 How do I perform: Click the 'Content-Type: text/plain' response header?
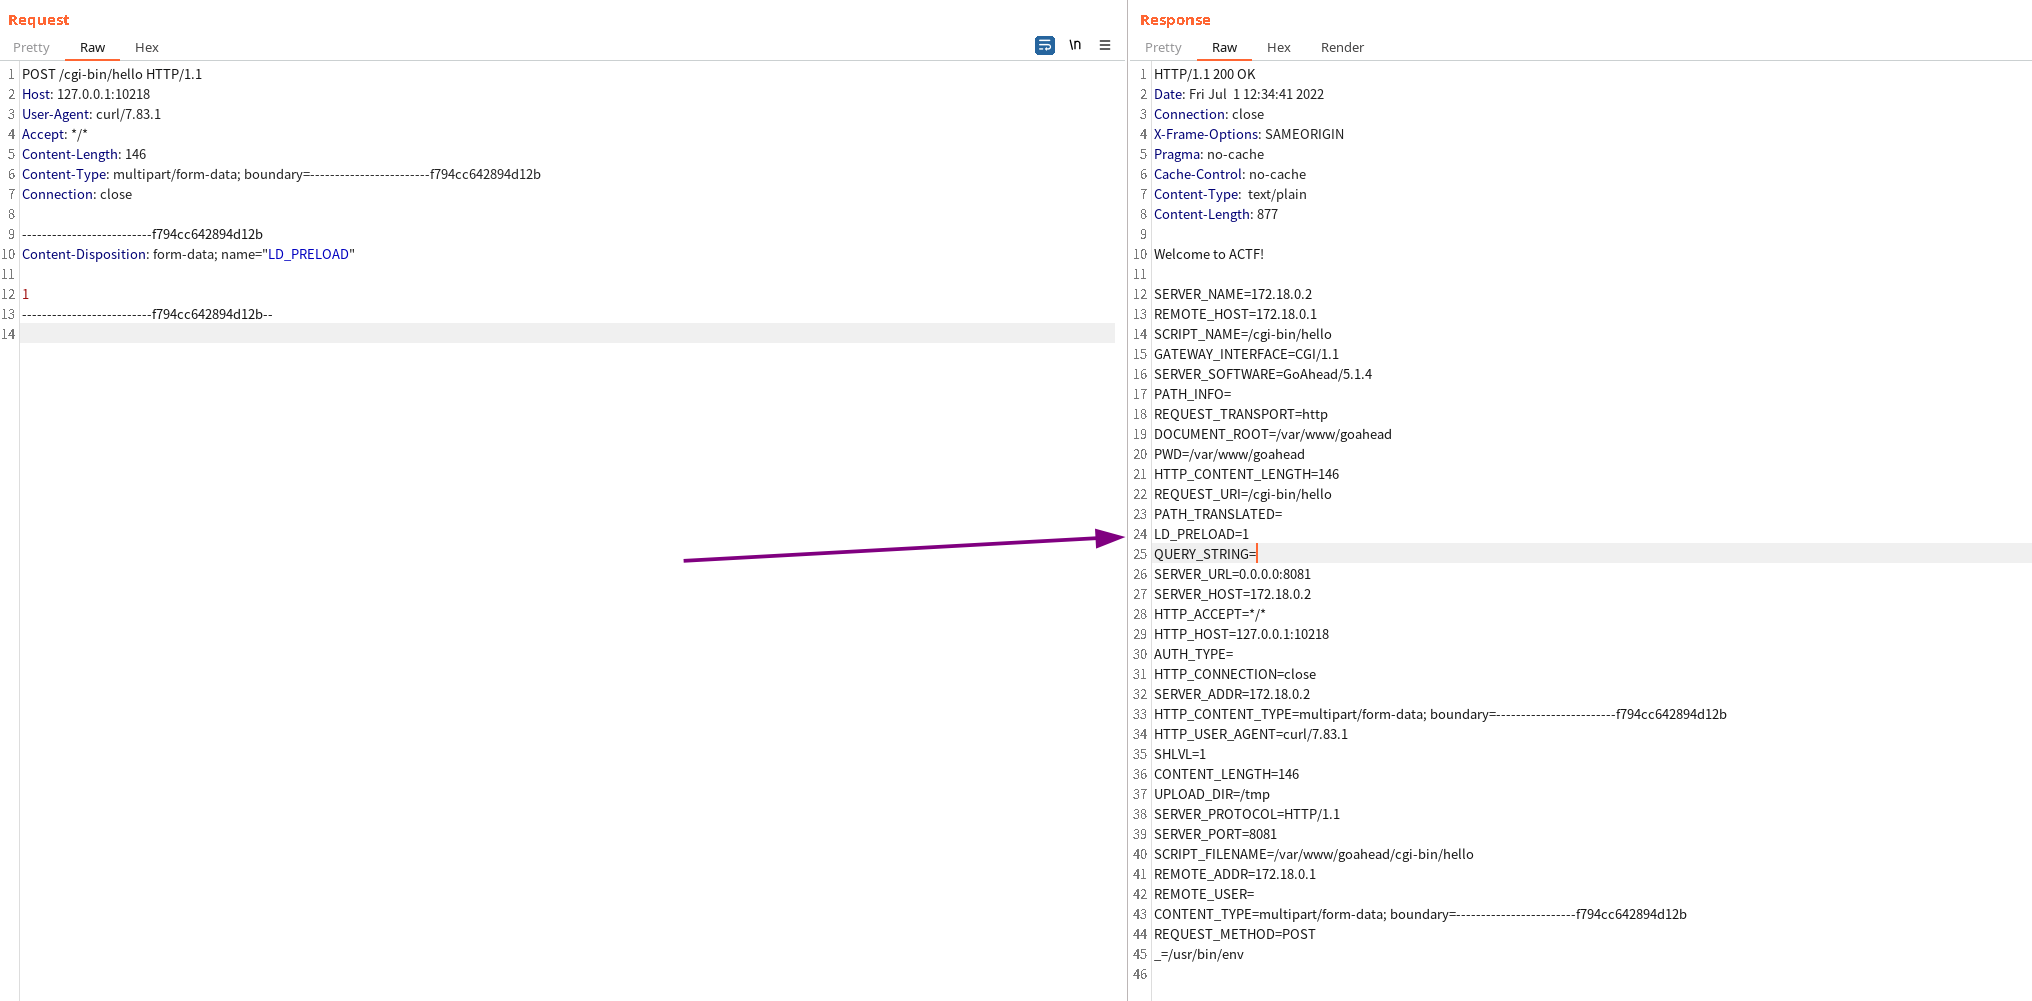click(x=1230, y=194)
